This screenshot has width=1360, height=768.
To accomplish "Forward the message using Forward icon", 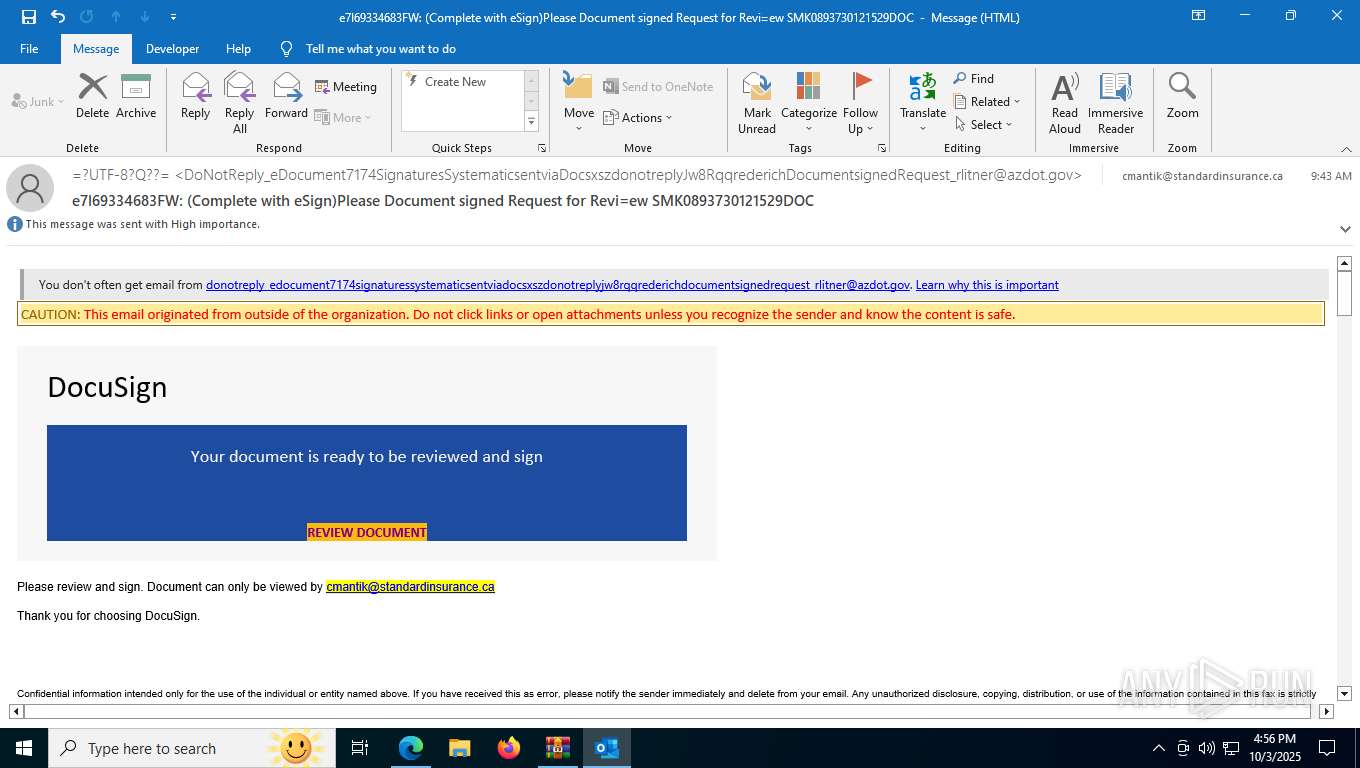I will point(286,96).
